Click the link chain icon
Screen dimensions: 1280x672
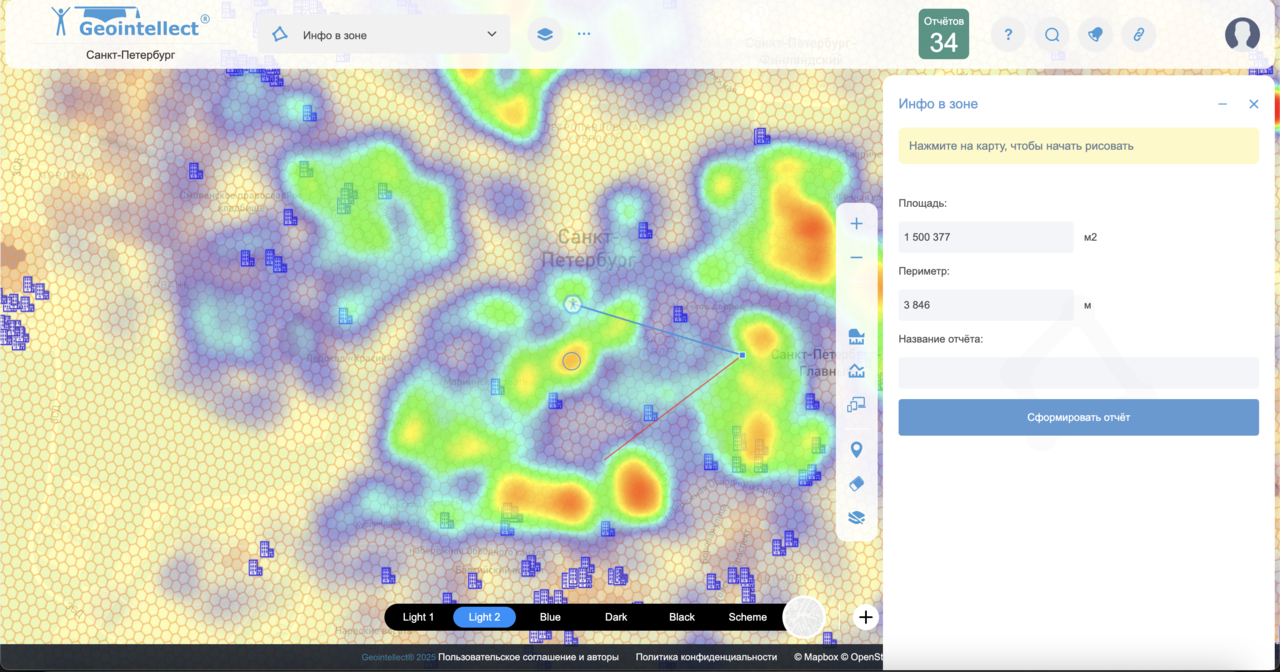pyautogui.click(x=1138, y=35)
